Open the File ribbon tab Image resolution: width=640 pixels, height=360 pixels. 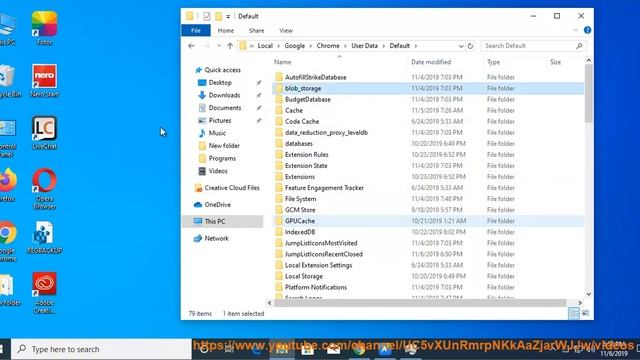pyautogui.click(x=196, y=31)
